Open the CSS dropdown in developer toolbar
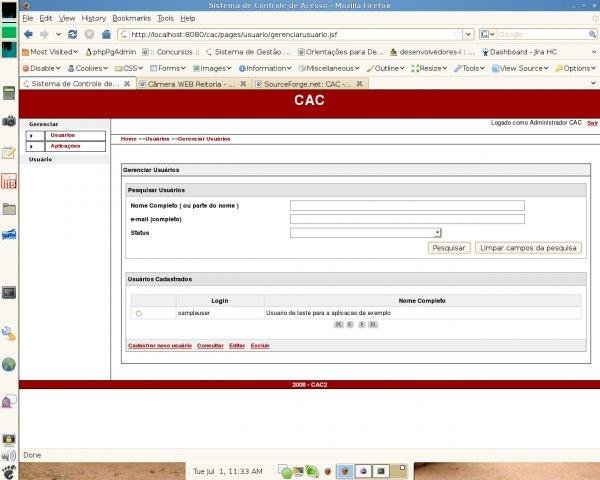 pos(129,68)
